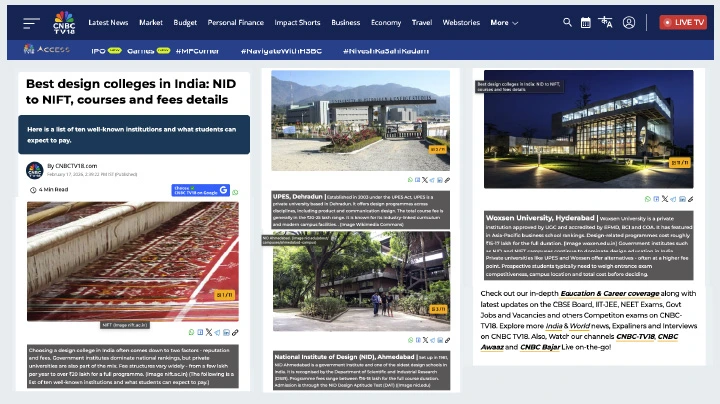Select the Webstories menu item
Image resolution: width=720 pixels, height=404 pixels.
click(x=461, y=22)
